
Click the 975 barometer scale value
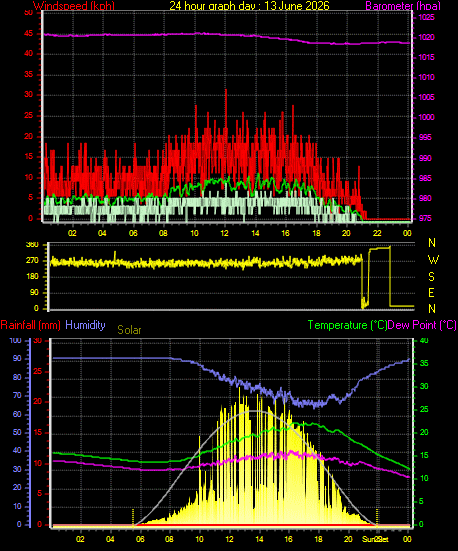pos(425,219)
